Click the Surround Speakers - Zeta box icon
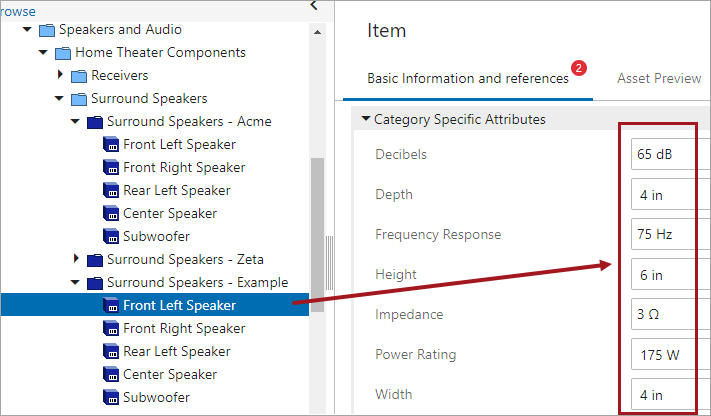 95,260
